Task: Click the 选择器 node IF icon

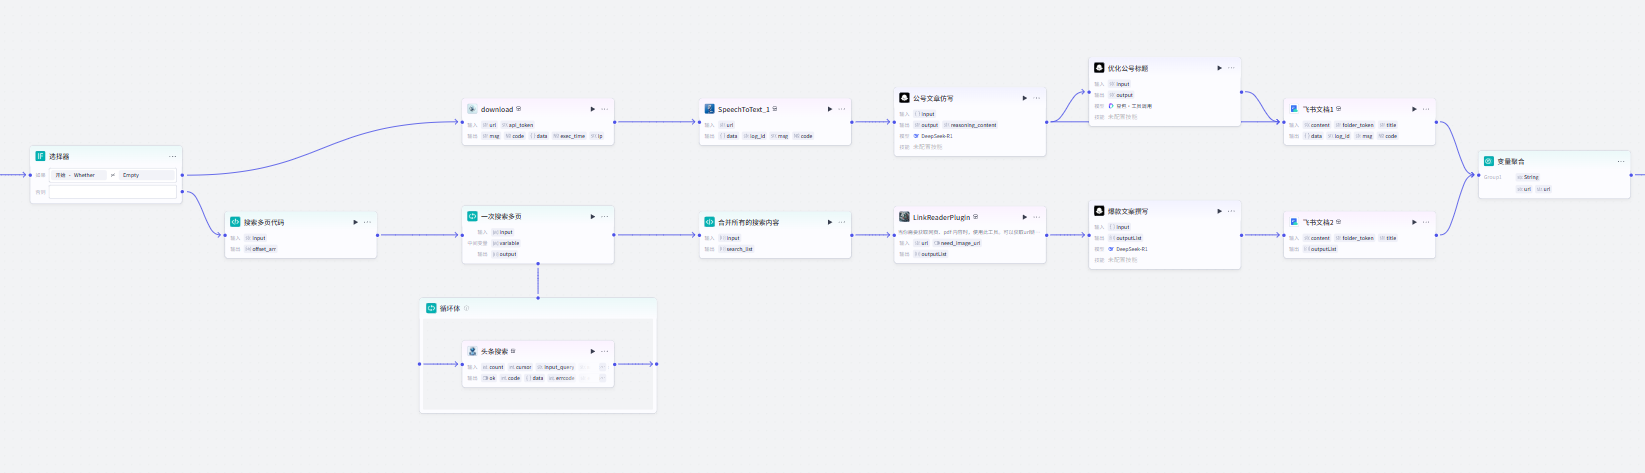Action: [x=40, y=156]
